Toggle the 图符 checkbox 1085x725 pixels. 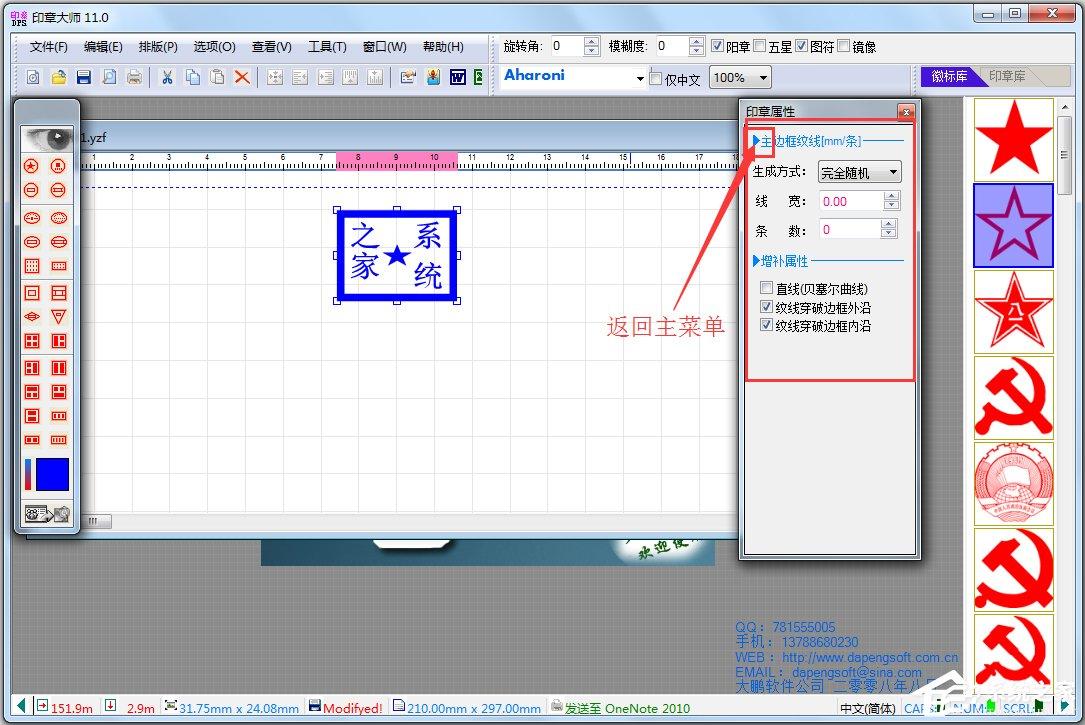801,46
